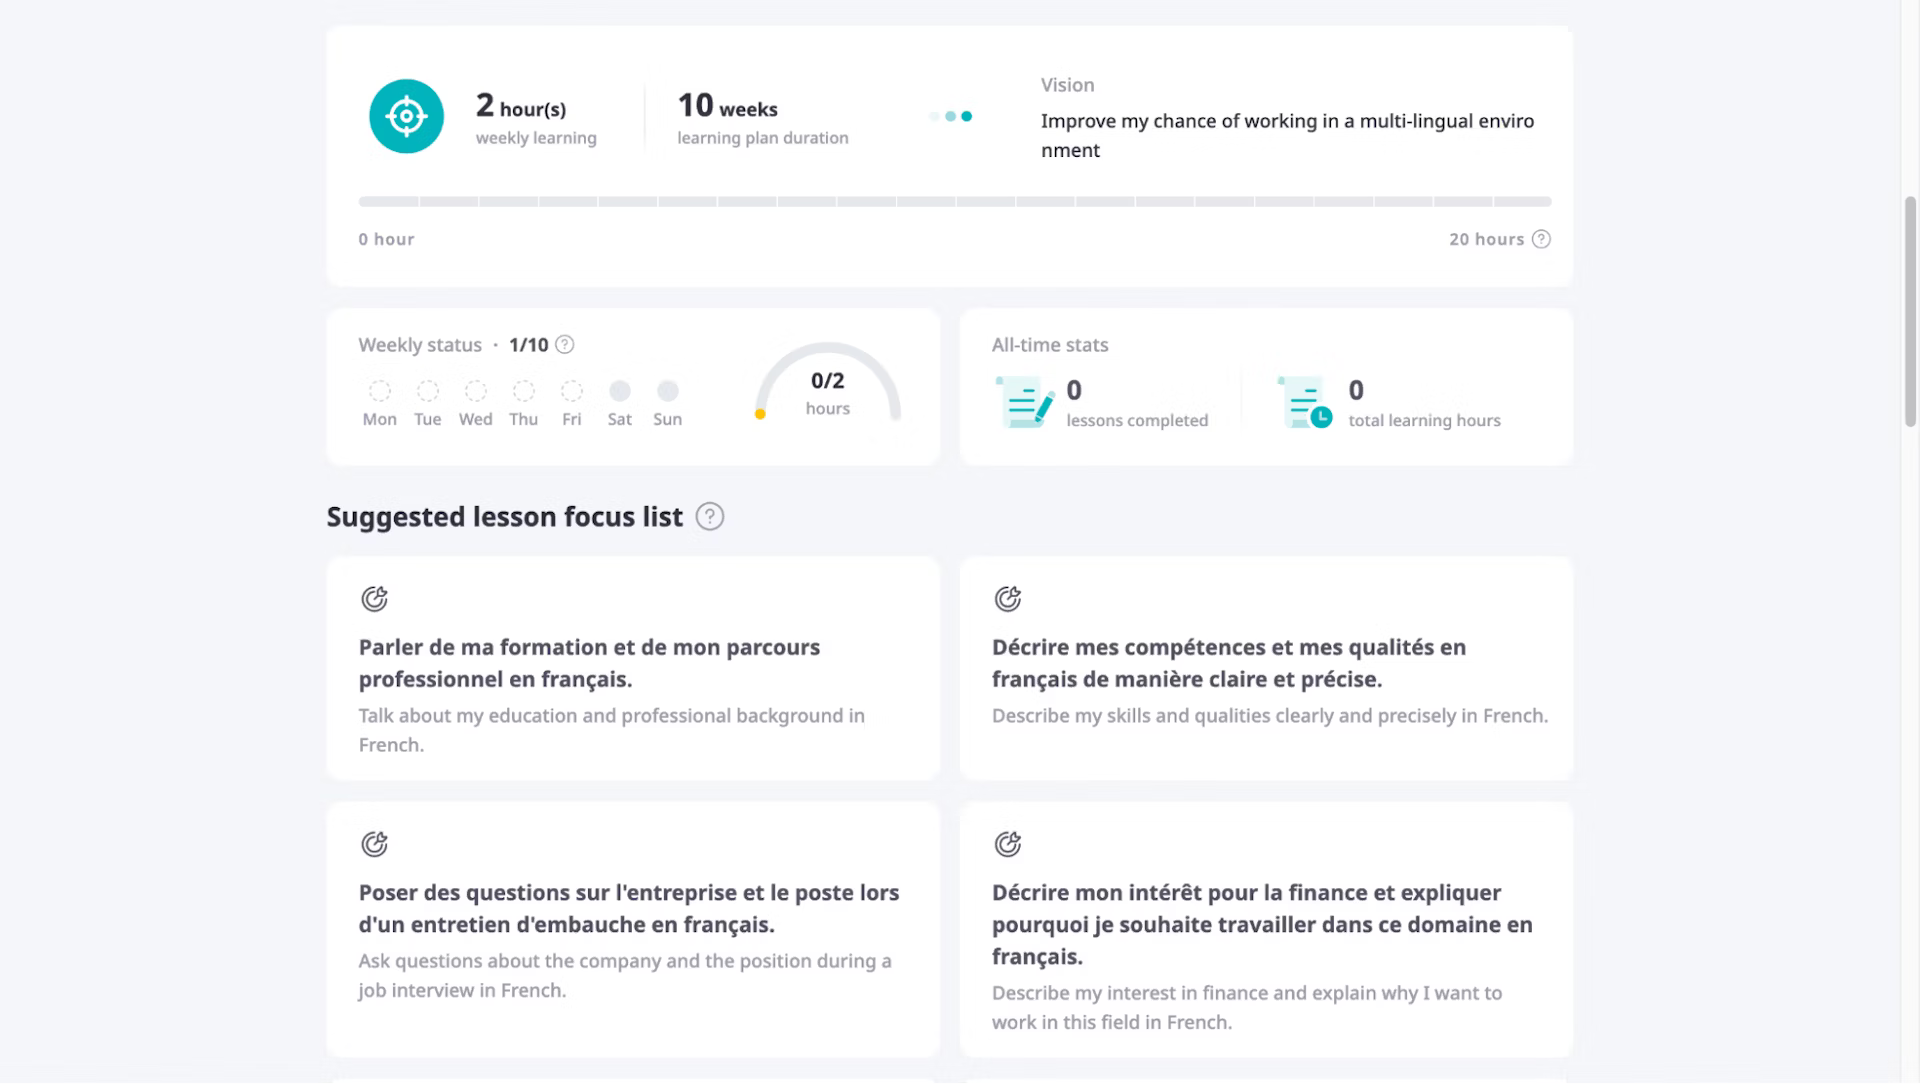Click target icon on entretien d'embauche card

(374, 844)
